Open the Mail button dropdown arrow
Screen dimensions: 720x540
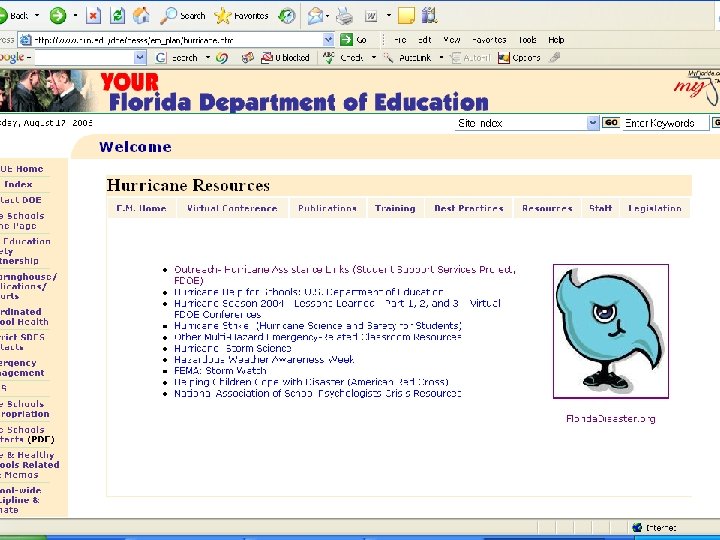(327, 16)
